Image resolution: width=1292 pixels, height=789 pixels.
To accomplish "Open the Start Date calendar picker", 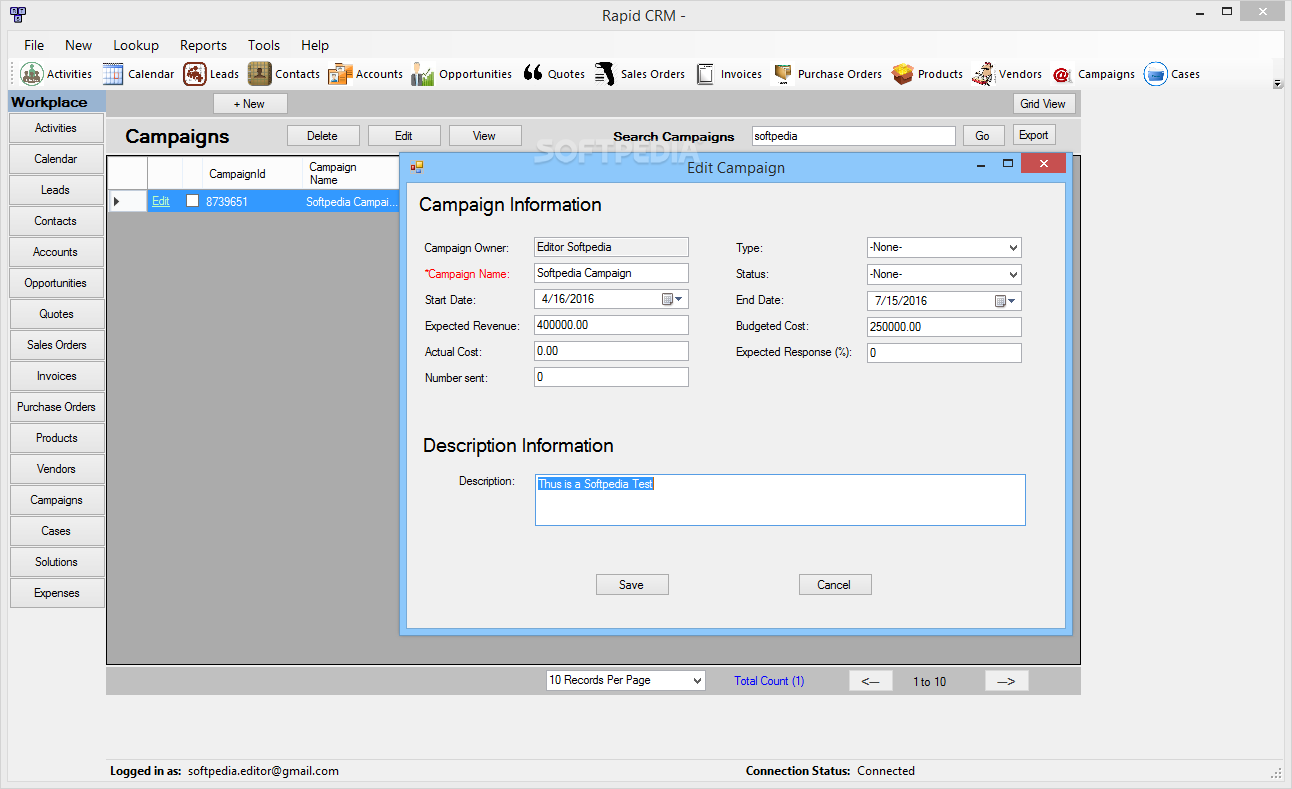I will 673,299.
